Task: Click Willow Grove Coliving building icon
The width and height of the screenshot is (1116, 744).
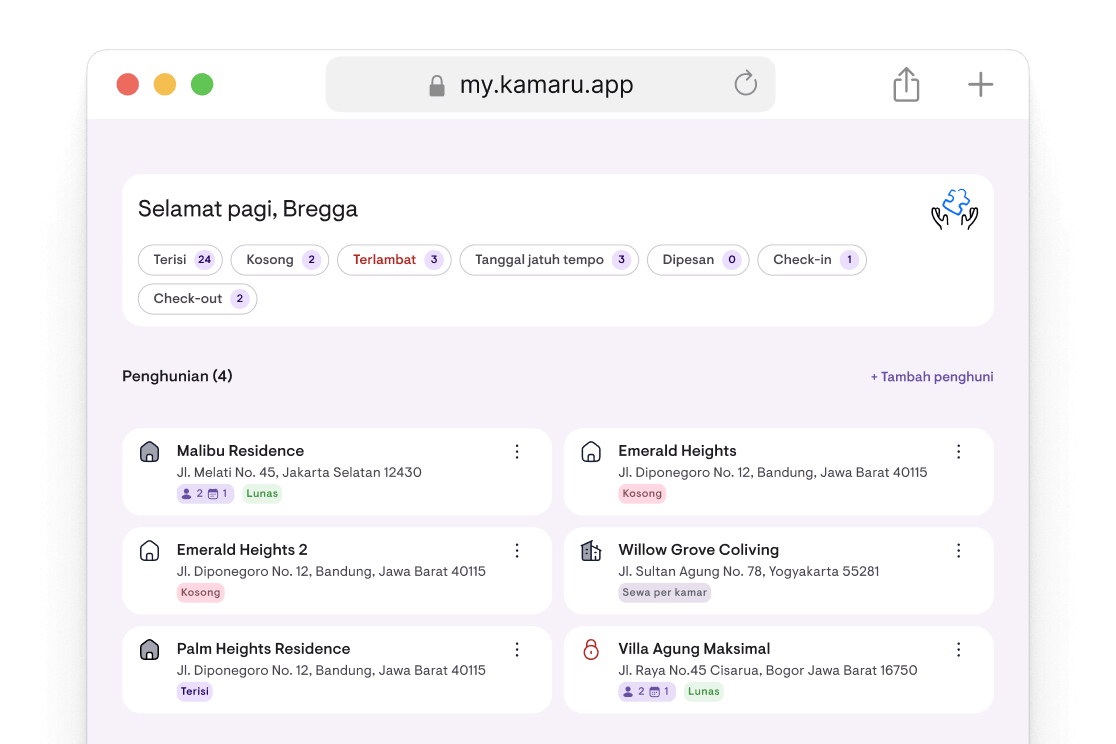Action: coord(591,550)
